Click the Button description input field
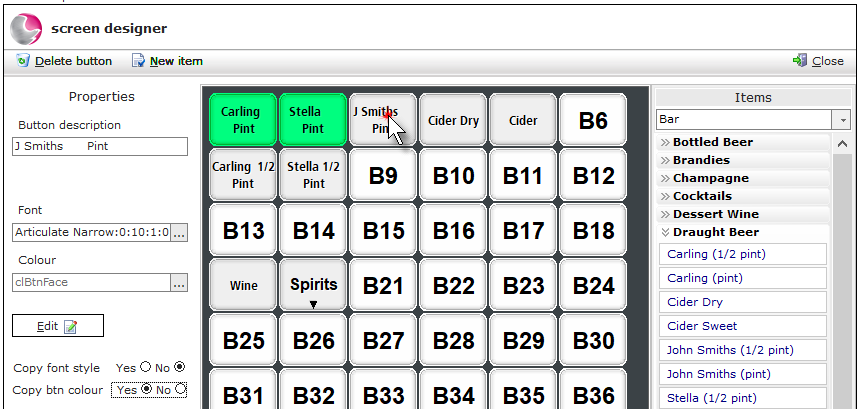861x409 pixels. coord(100,147)
